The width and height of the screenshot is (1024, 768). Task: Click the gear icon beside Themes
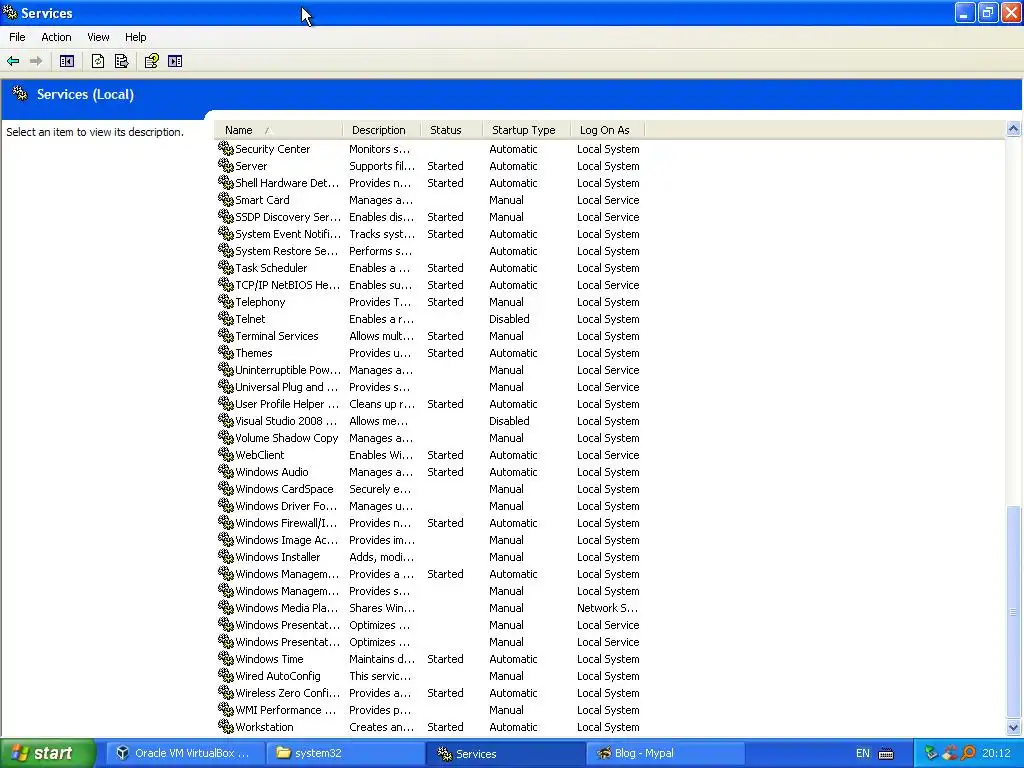click(226, 353)
